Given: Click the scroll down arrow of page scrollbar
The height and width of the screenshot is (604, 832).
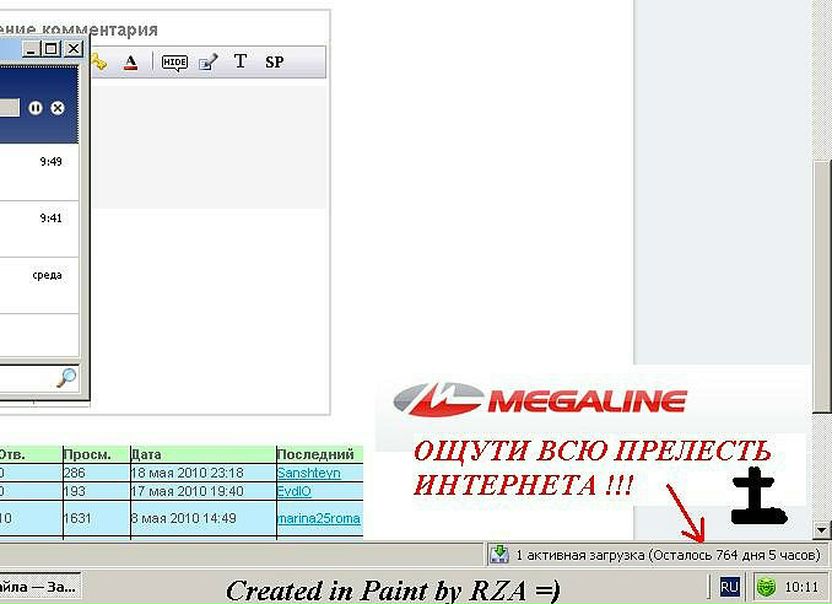Looking at the screenshot, I should 822,530.
